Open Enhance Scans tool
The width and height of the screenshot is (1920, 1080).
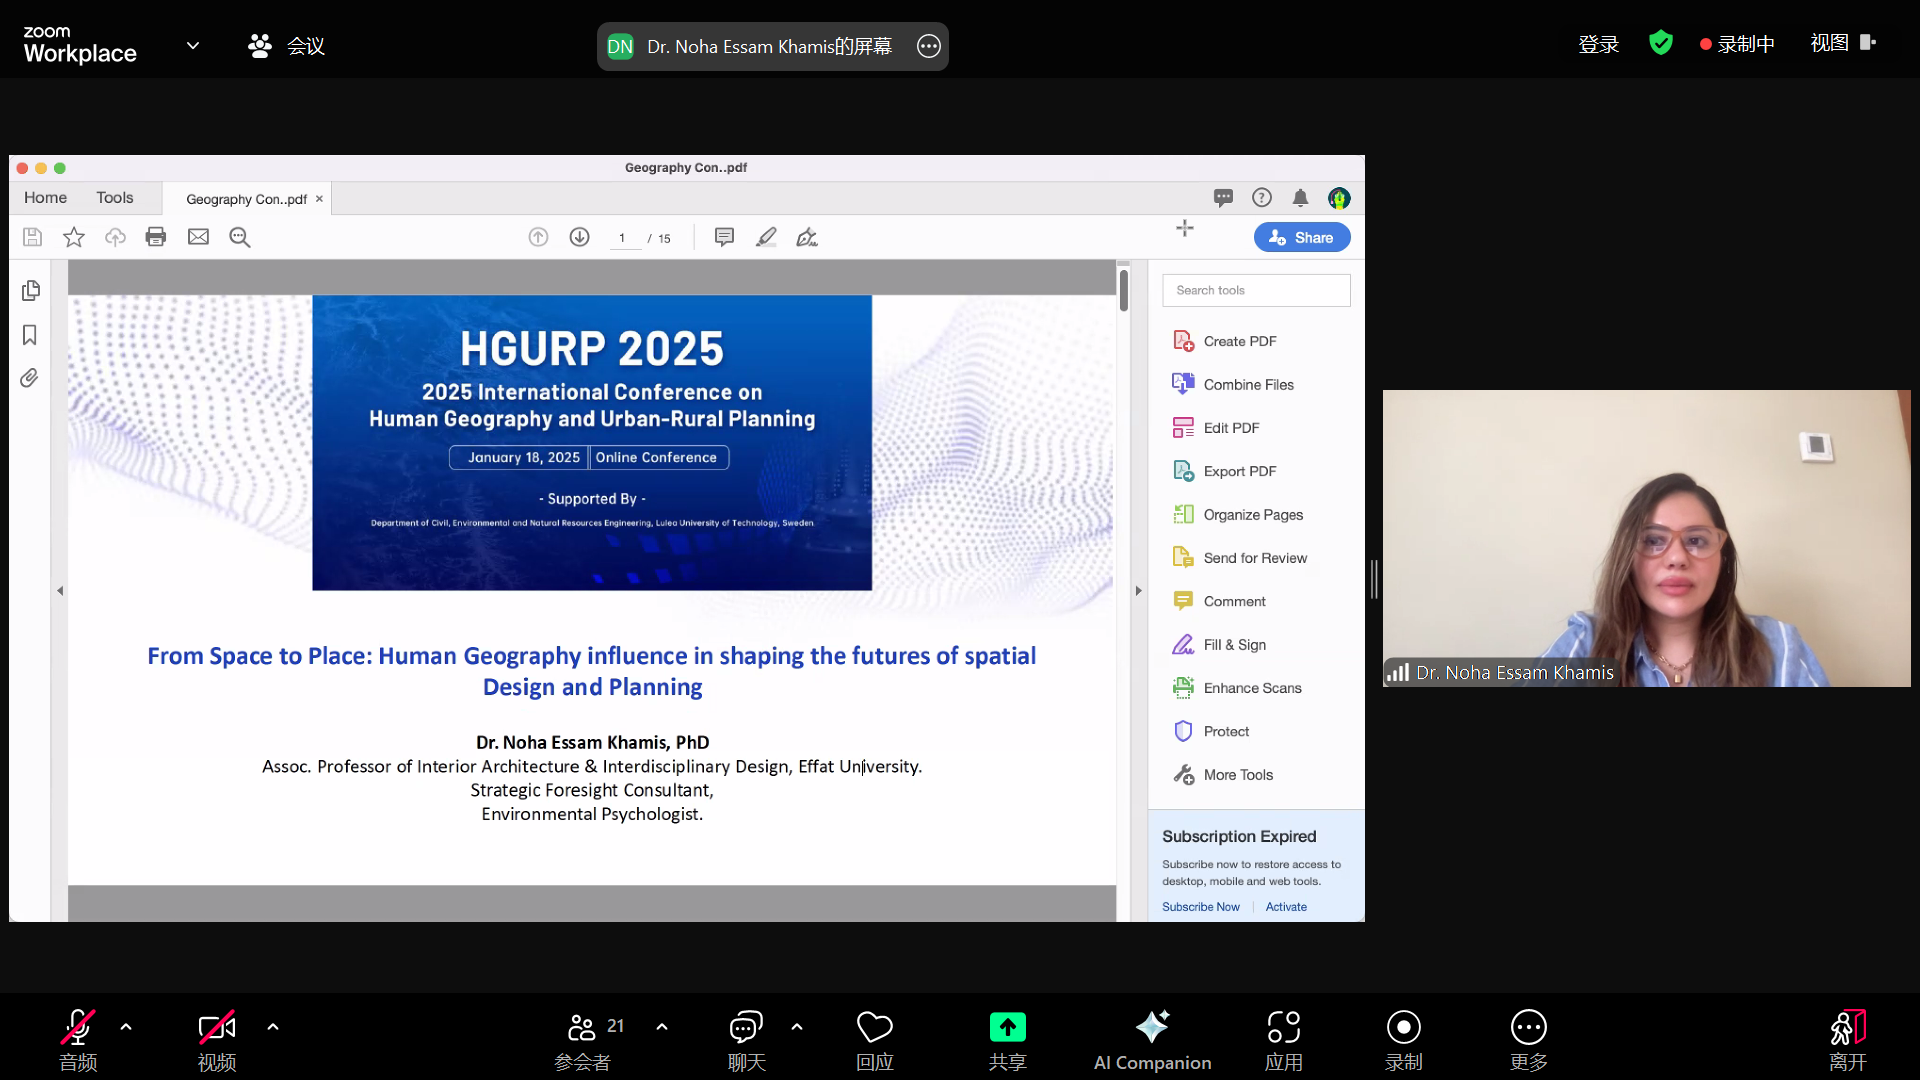(x=1237, y=688)
